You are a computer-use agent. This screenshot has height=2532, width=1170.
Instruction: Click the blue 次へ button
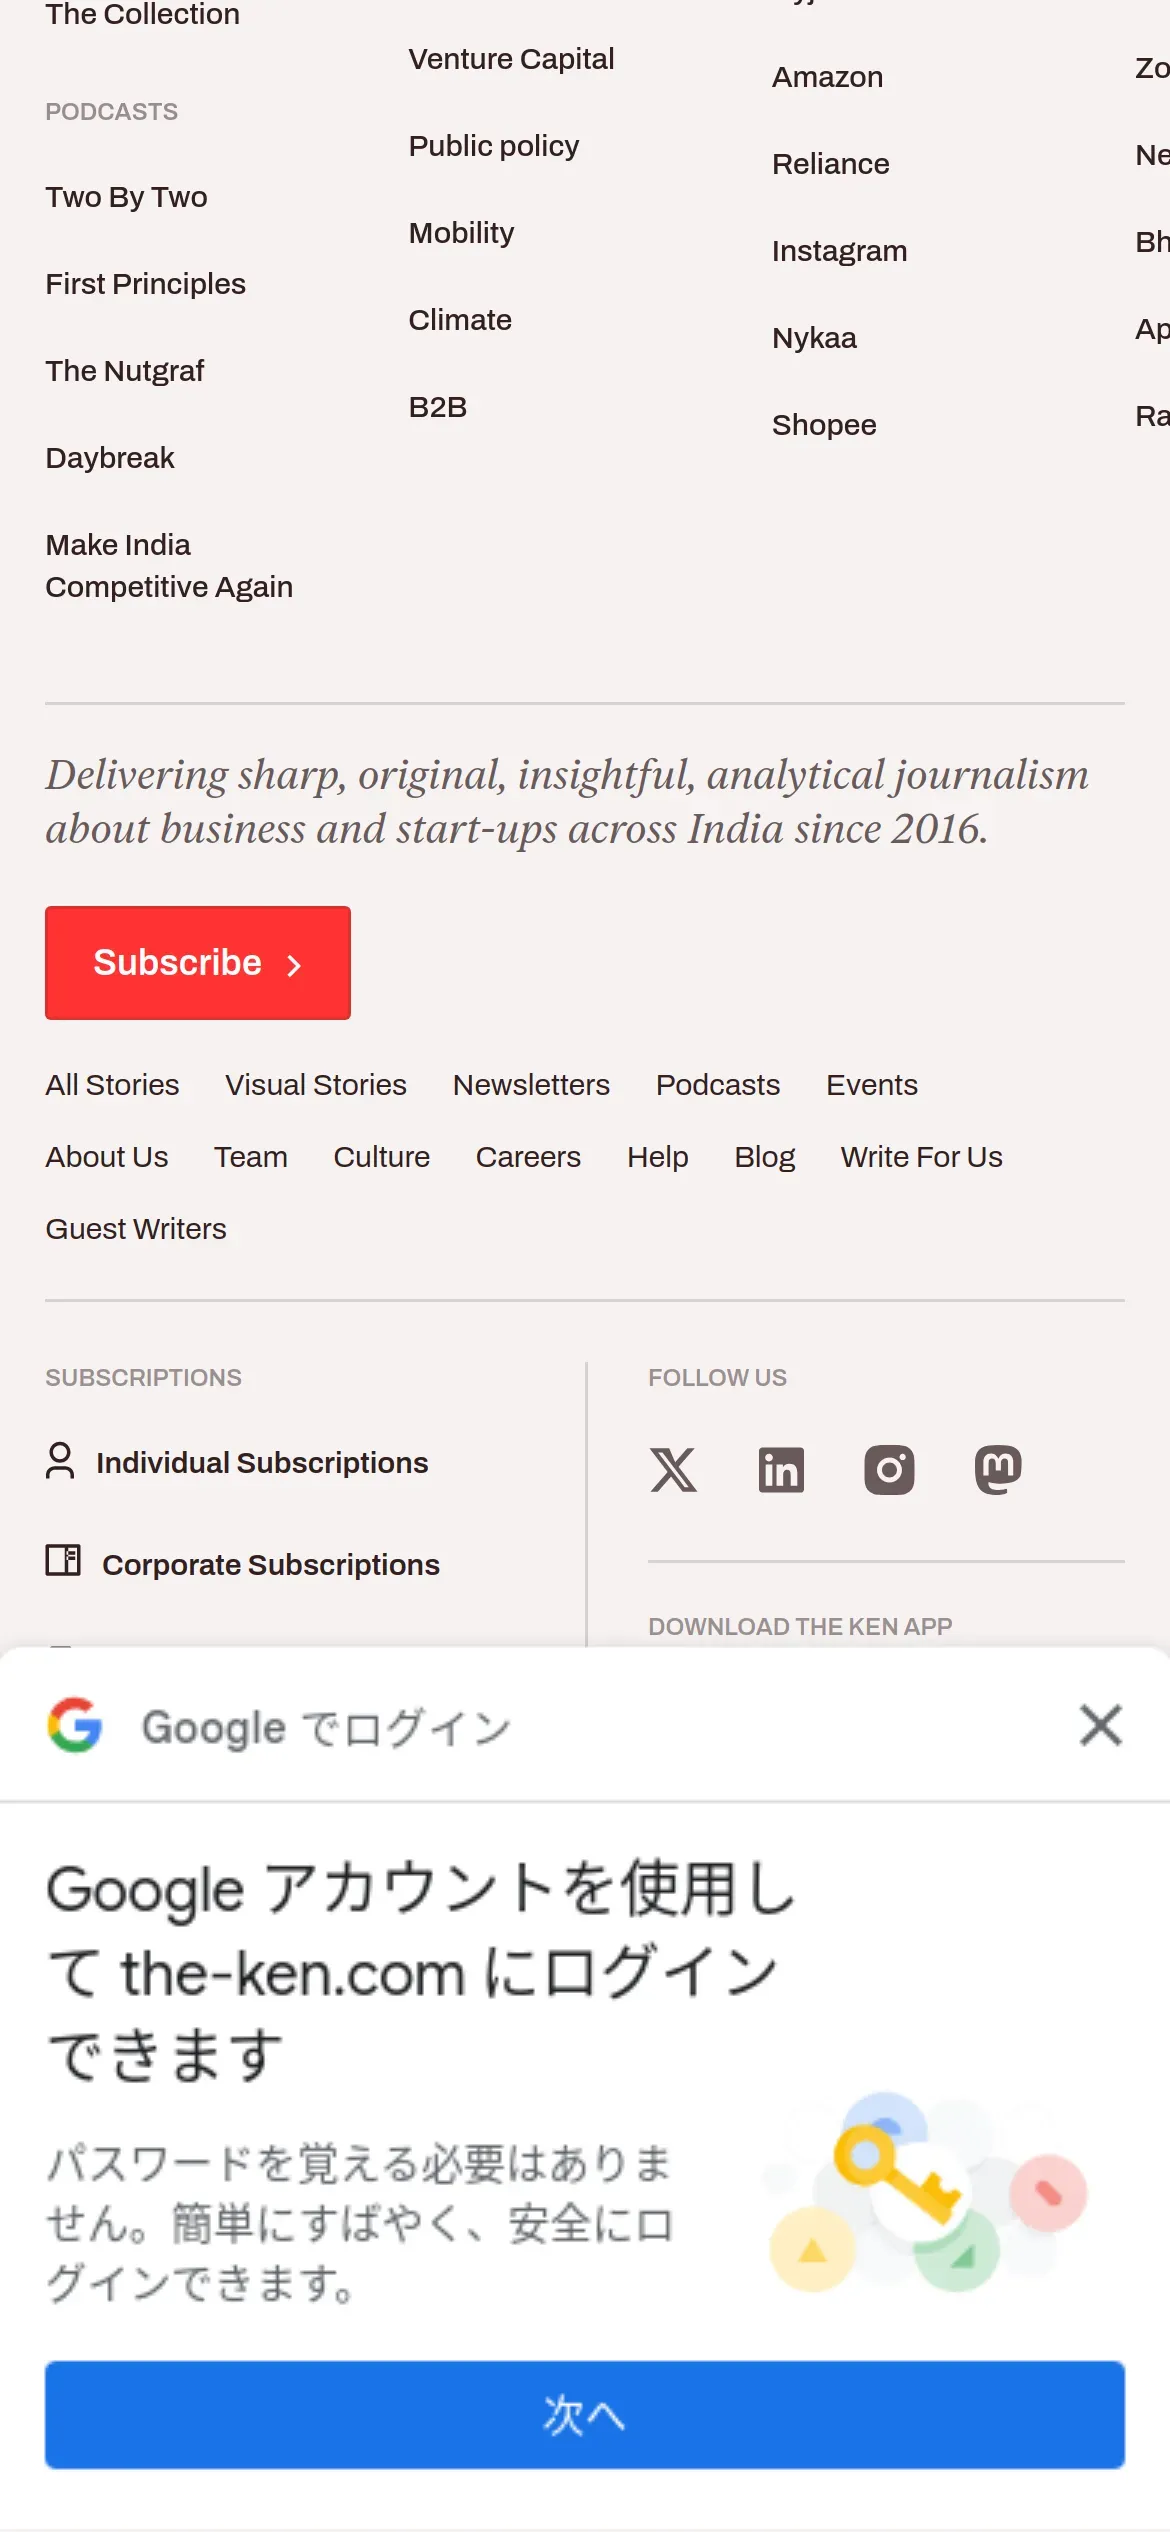click(585, 2415)
